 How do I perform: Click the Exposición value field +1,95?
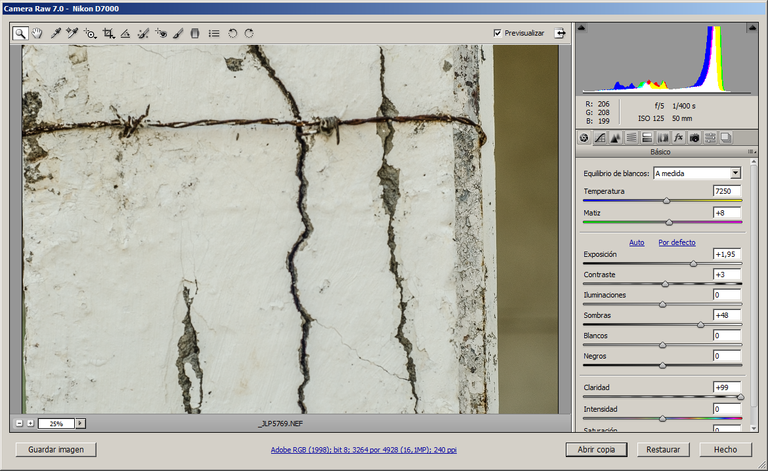coord(727,254)
